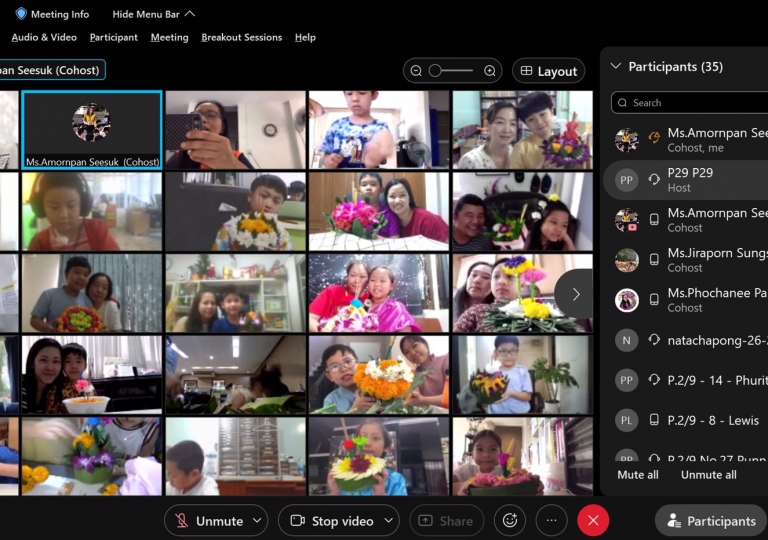
Task: Open the Layout options
Action: 549,71
